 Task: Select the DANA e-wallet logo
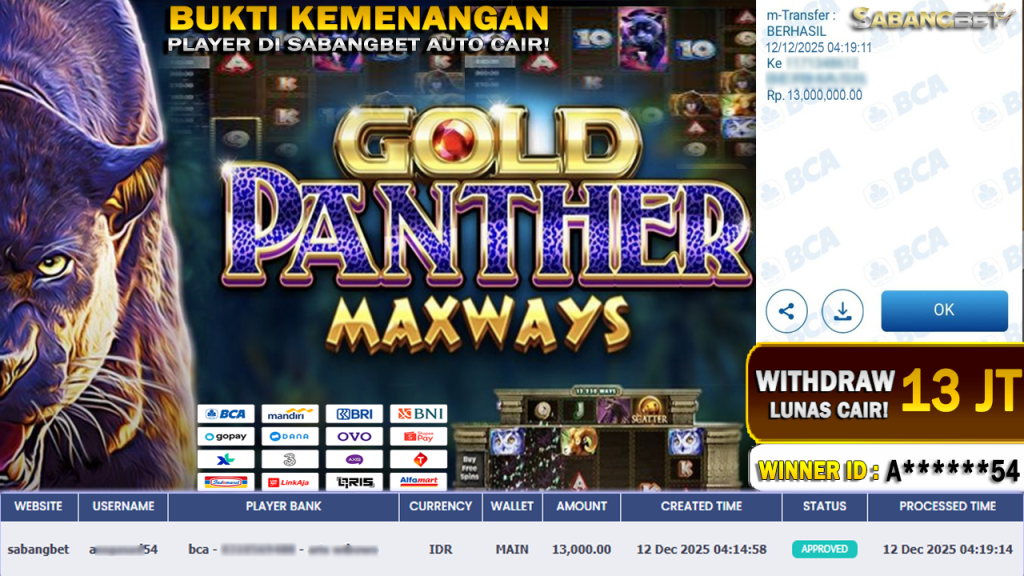pyautogui.click(x=290, y=436)
